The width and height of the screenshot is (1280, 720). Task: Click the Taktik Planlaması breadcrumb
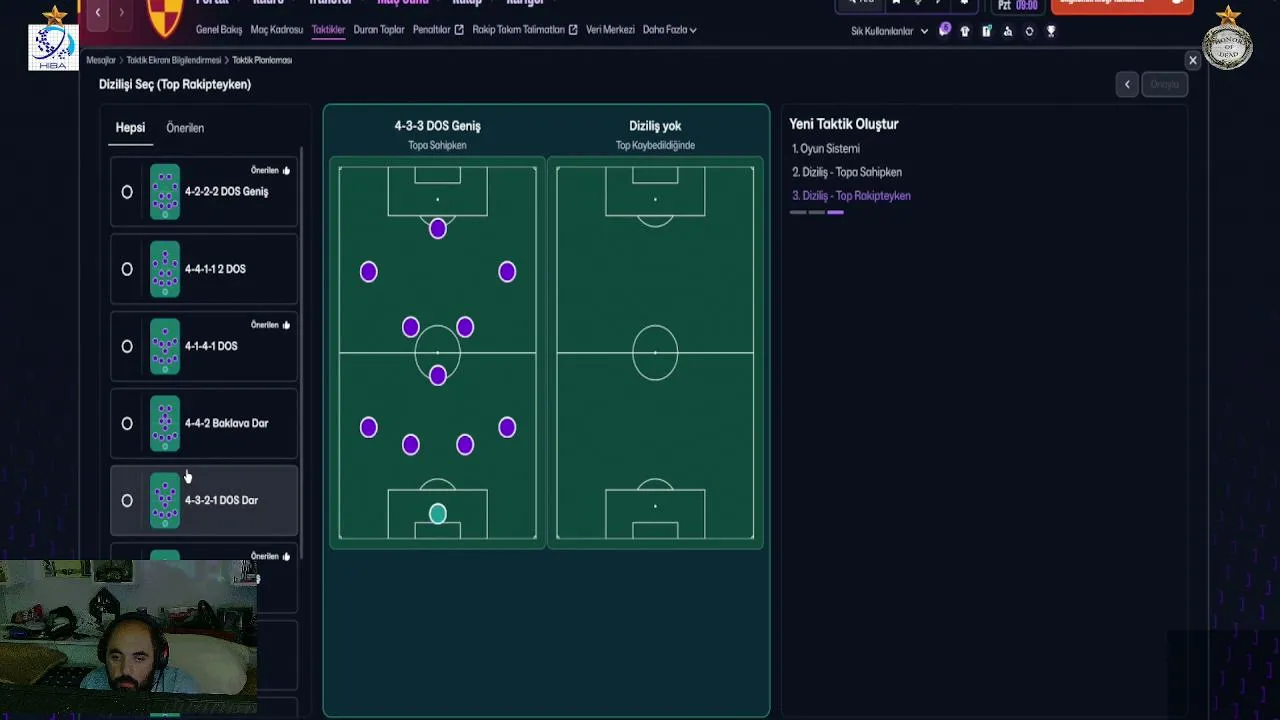[x=262, y=60]
